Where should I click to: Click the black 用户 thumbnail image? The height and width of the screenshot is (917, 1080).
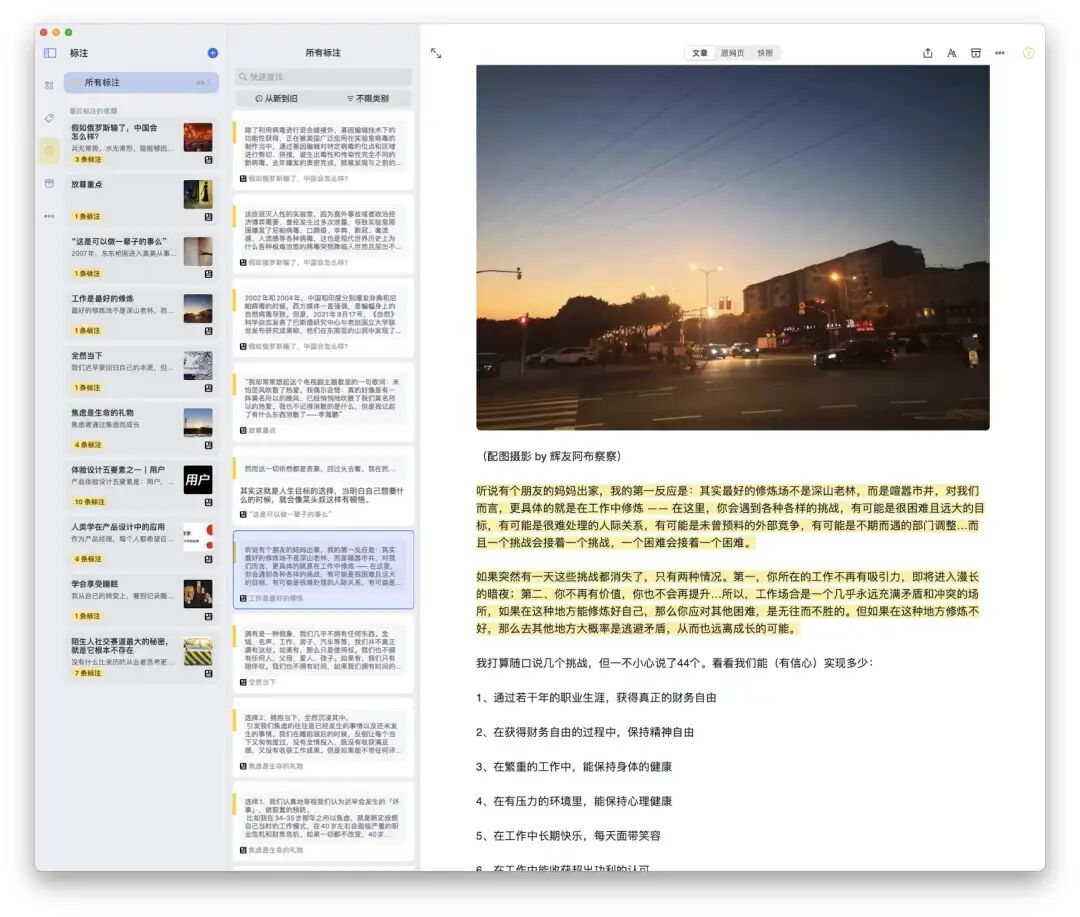198,480
